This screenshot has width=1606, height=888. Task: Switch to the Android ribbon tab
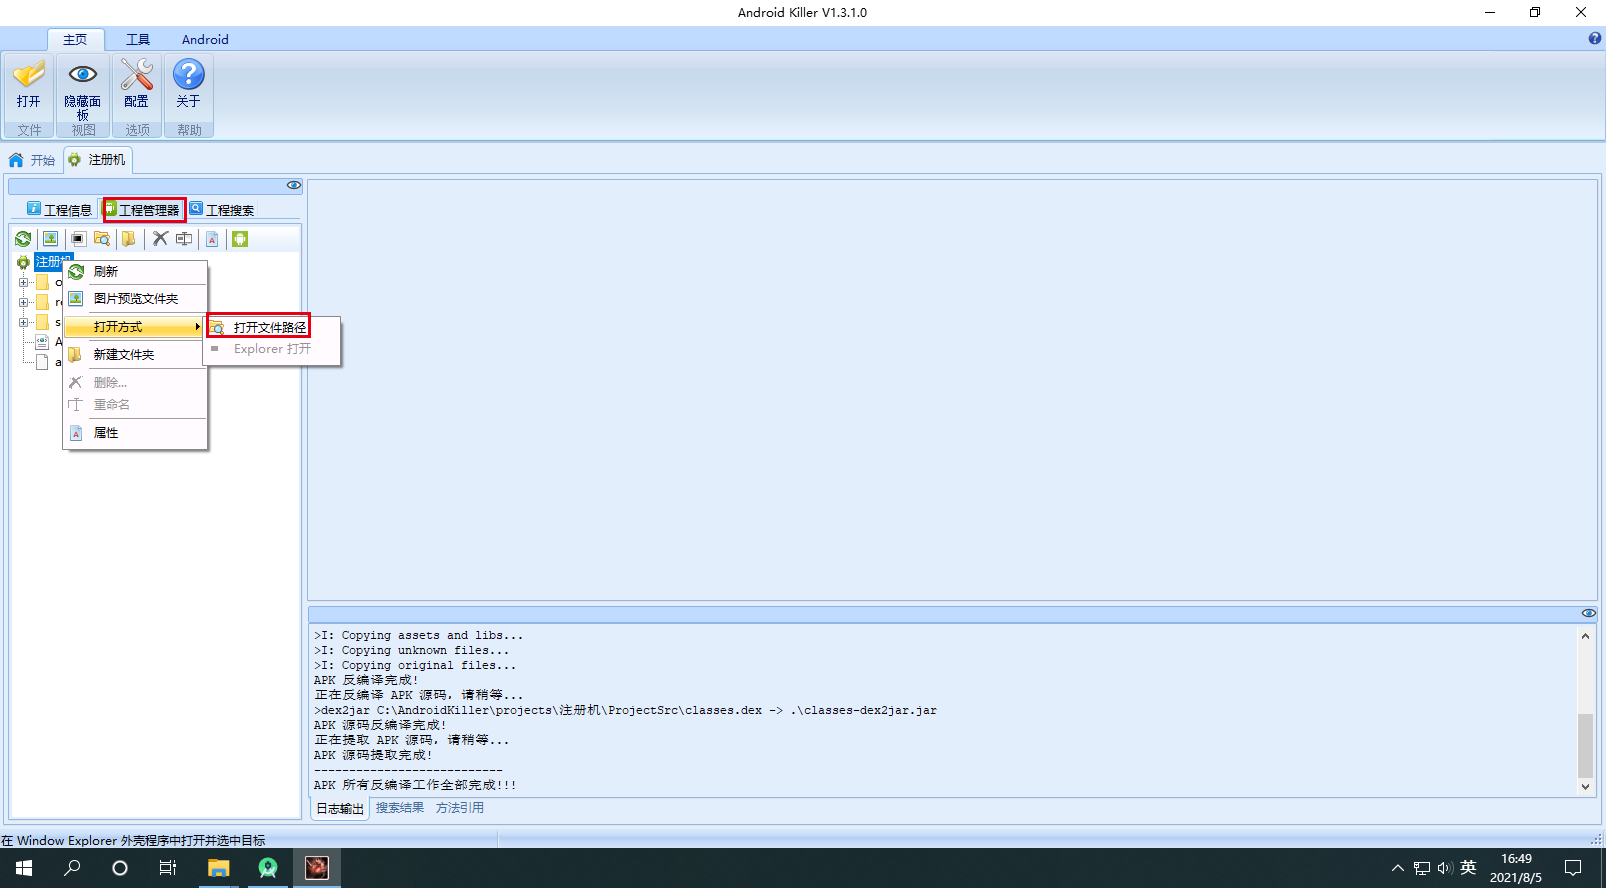pyautogui.click(x=205, y=39)
